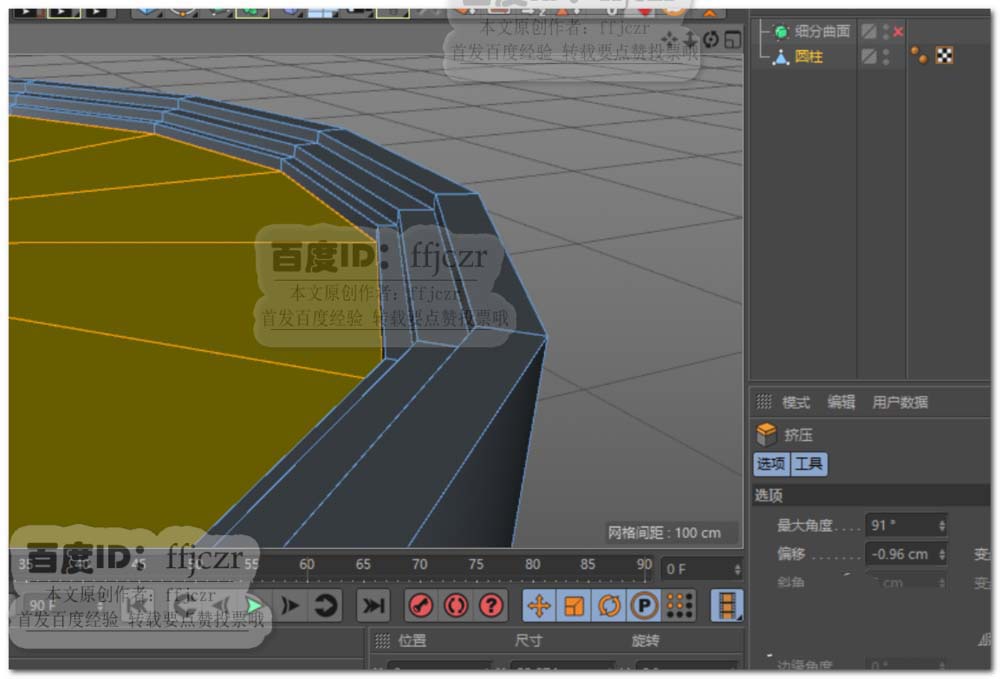Switch to the 工具 tab

[809, 464]
